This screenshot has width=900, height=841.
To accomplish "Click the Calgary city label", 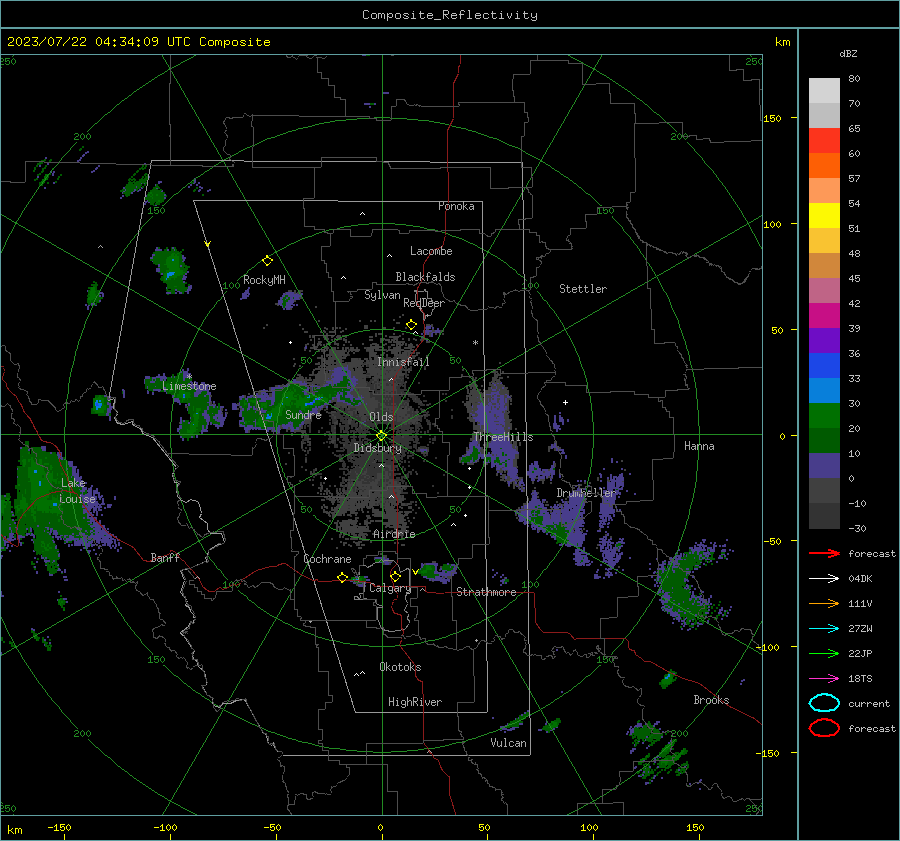I will 390,588.
